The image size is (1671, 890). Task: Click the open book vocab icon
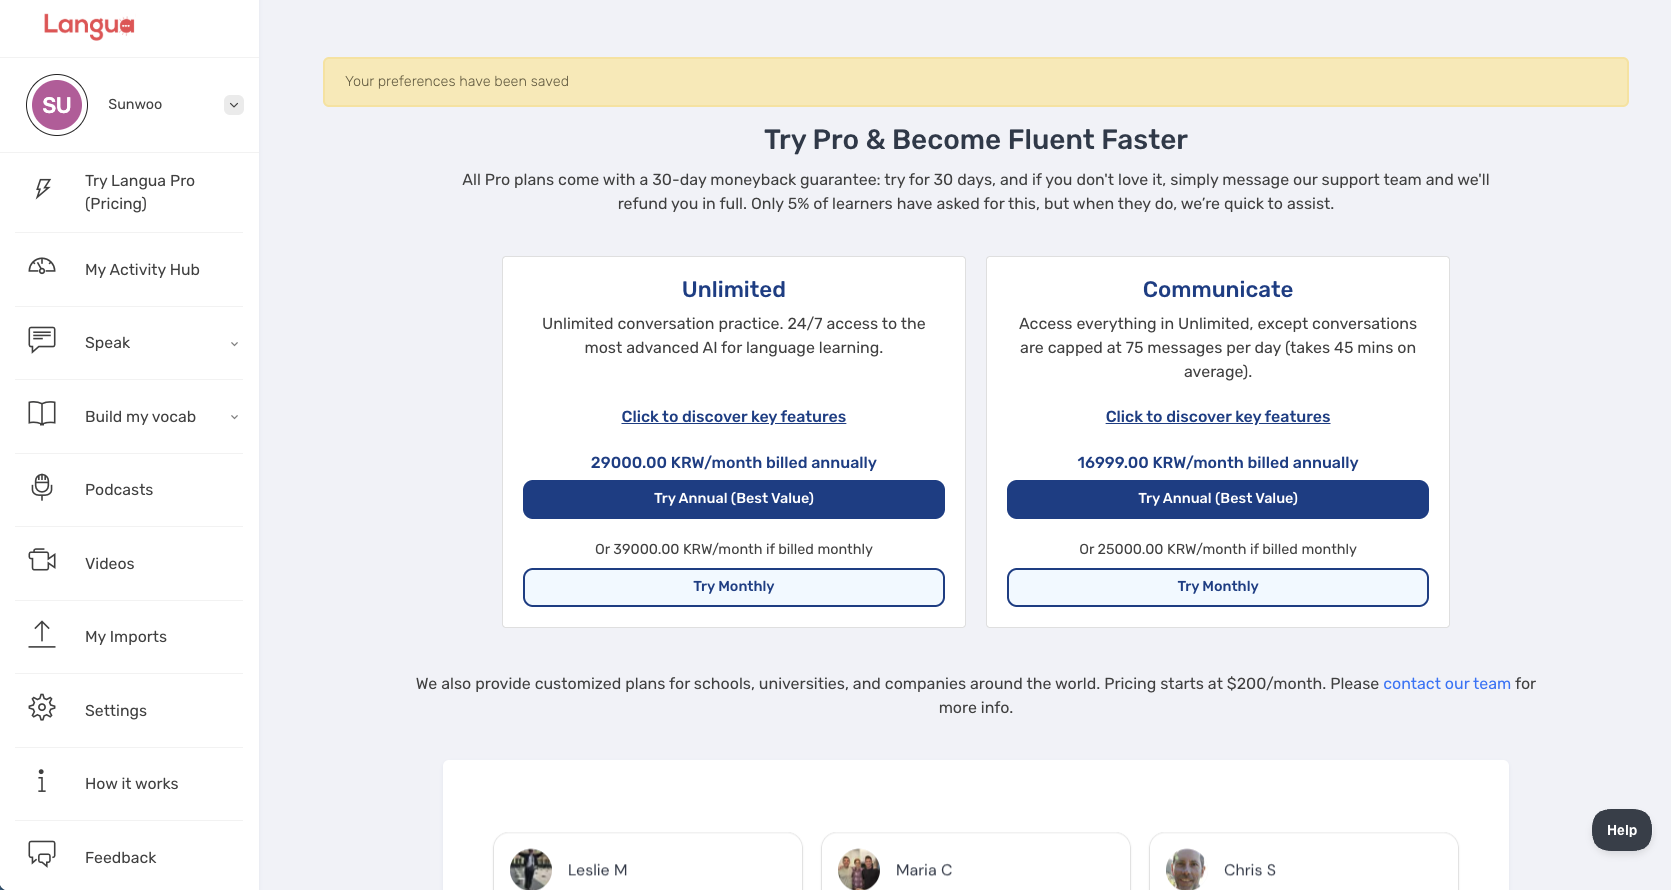[x=42, y=414]
